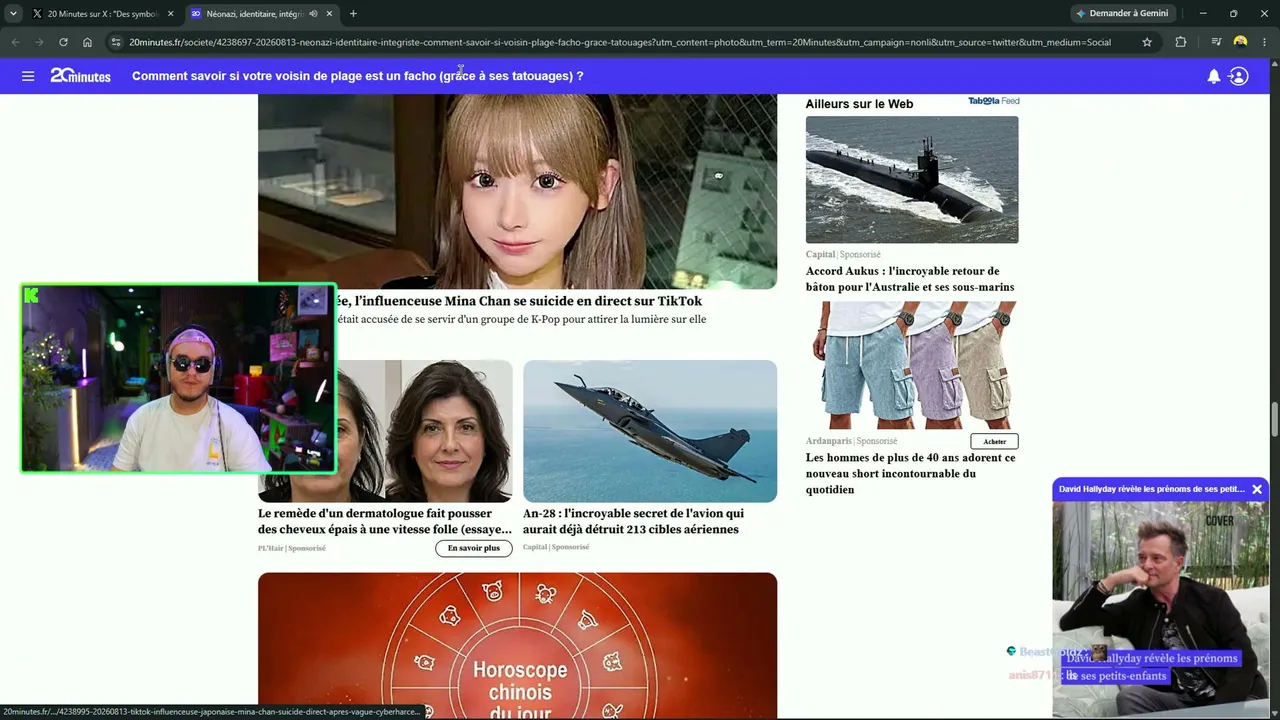
Task: Click the 'Capital | Sponsorisé' label under submarine
Action: pyautogui.click(x=843, y=255)
